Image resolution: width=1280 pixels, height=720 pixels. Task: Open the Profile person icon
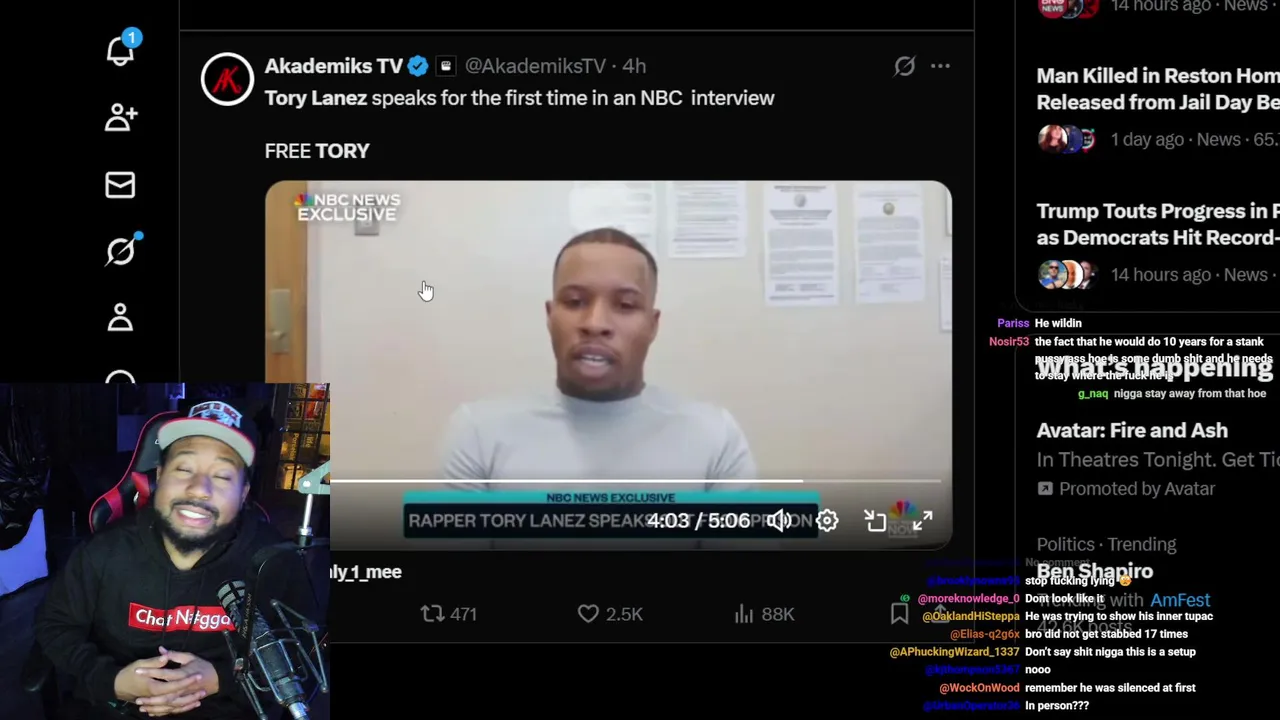120,318
